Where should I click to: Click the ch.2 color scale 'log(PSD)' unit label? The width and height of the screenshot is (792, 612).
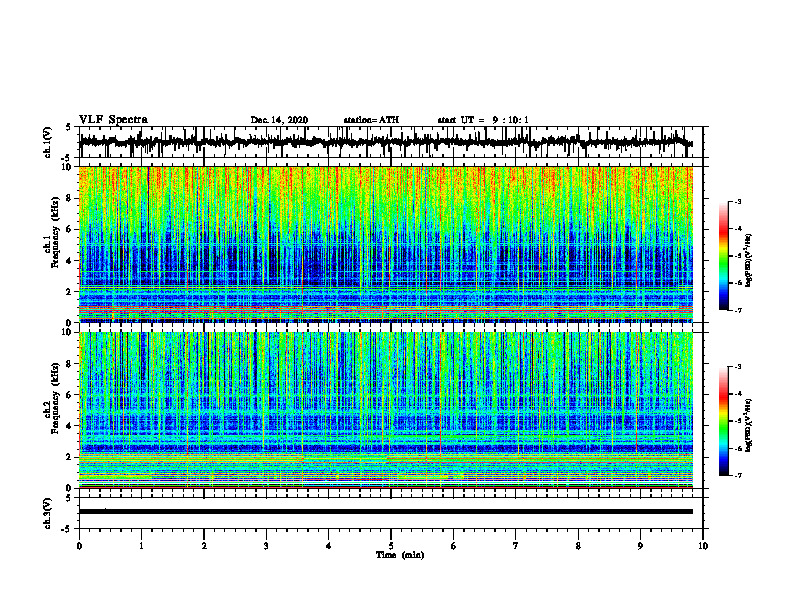click(x=749, y=425)
